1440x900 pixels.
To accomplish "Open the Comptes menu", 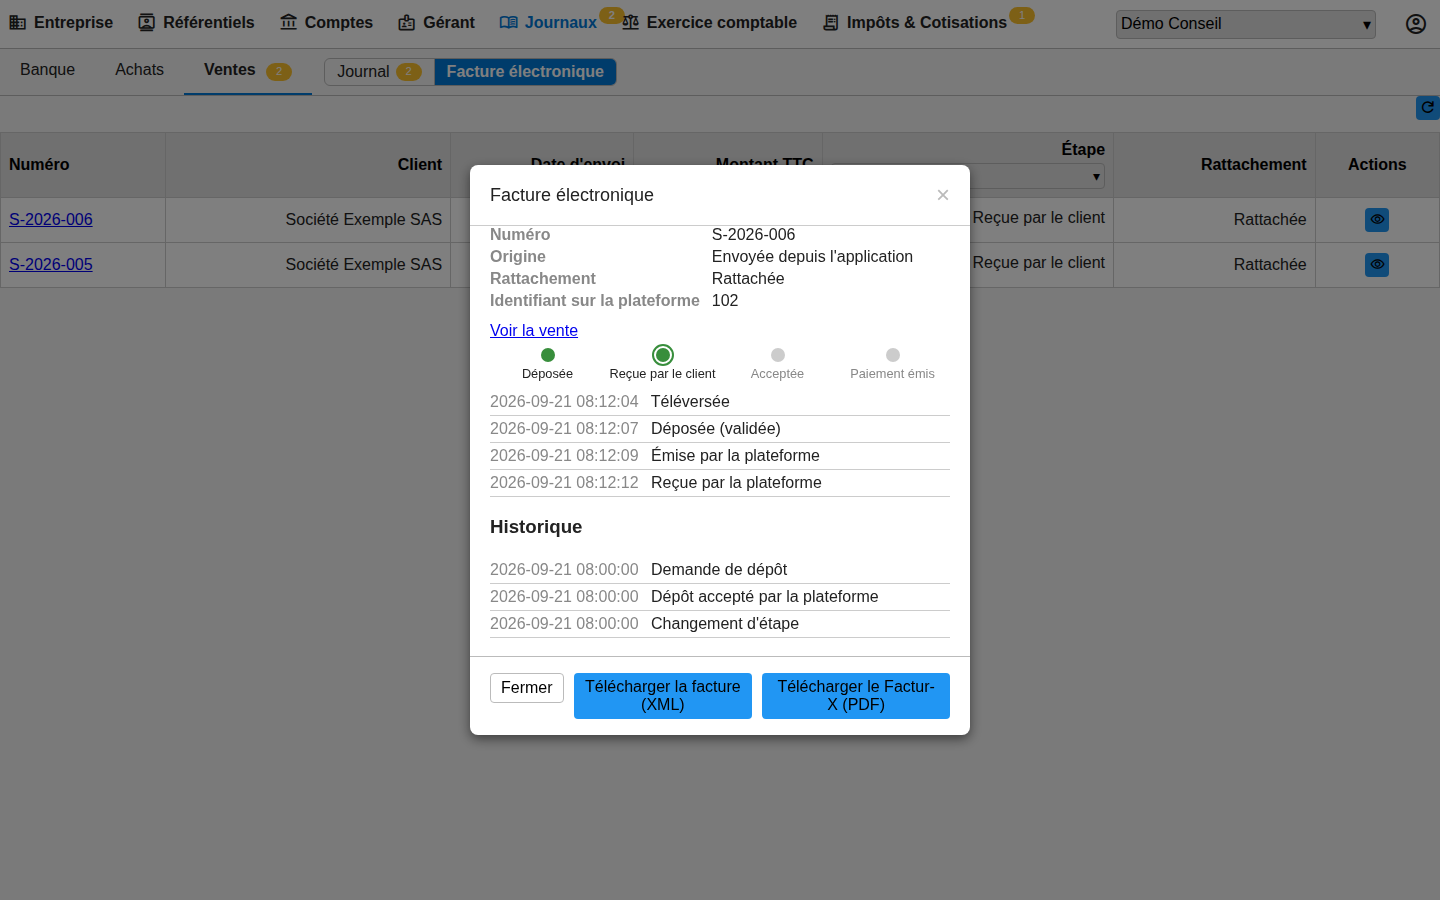I will [326, 22].
